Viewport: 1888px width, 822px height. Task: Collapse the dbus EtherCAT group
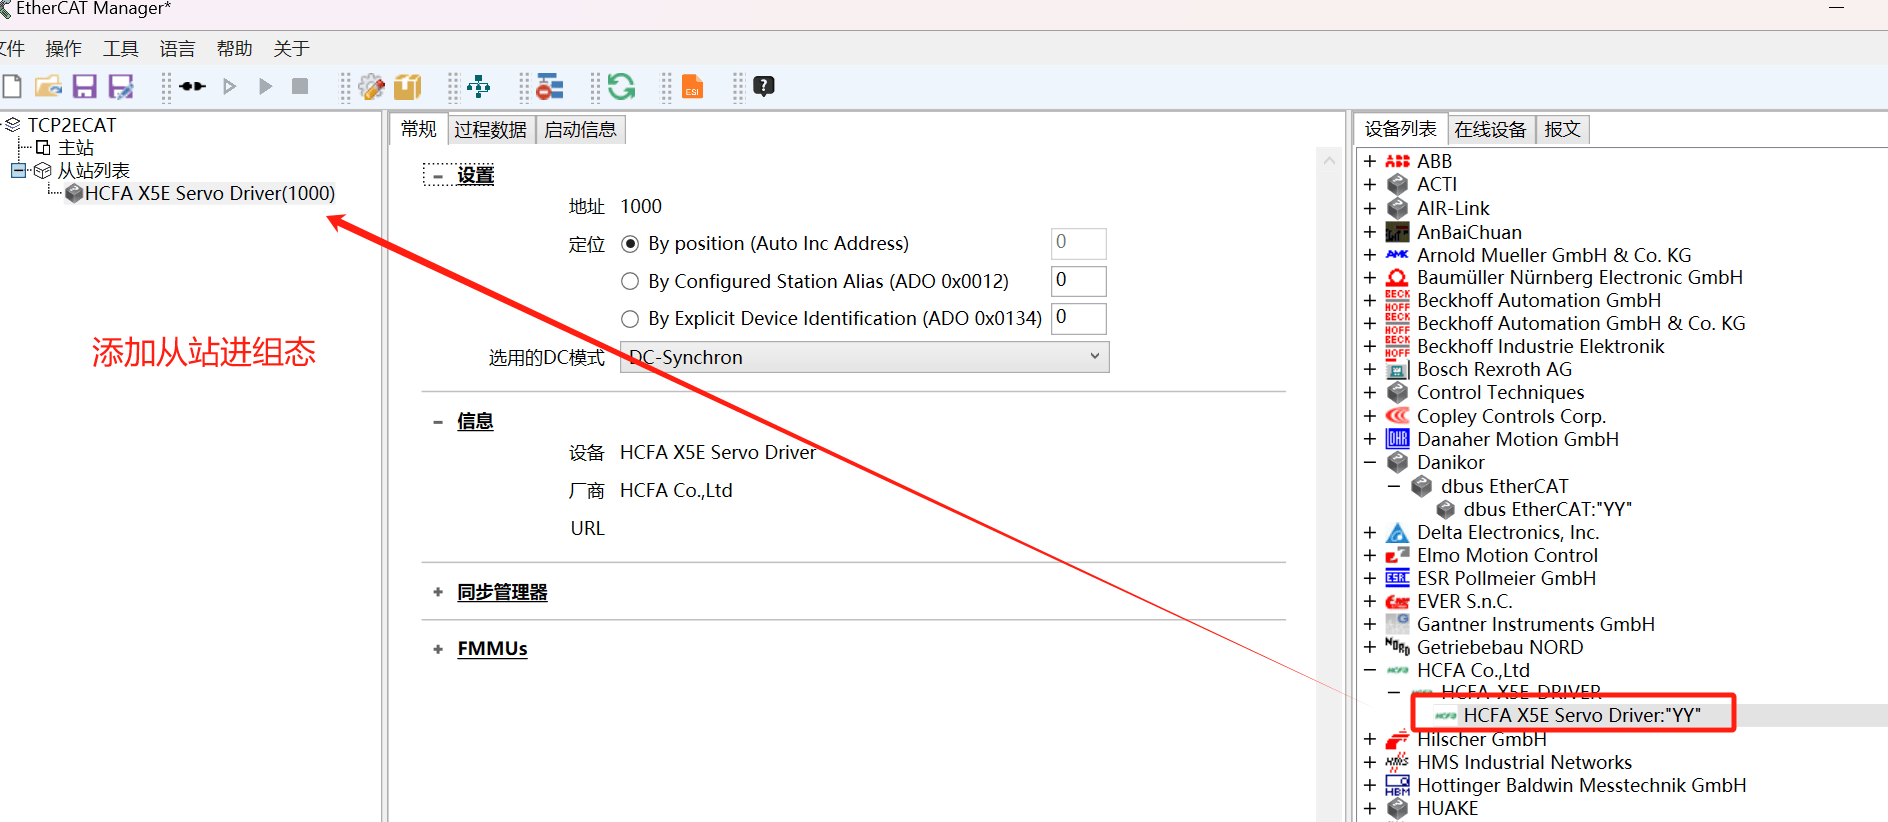(x=1394, y=486)
